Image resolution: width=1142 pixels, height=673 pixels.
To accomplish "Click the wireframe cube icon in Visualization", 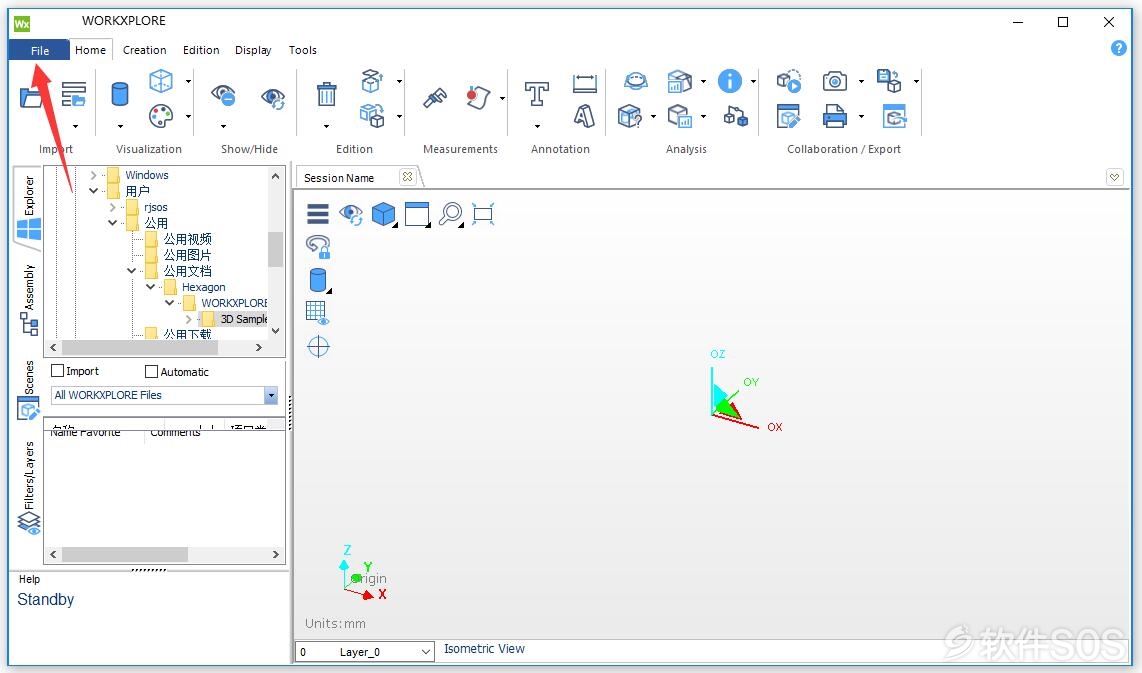I will 160,80.
